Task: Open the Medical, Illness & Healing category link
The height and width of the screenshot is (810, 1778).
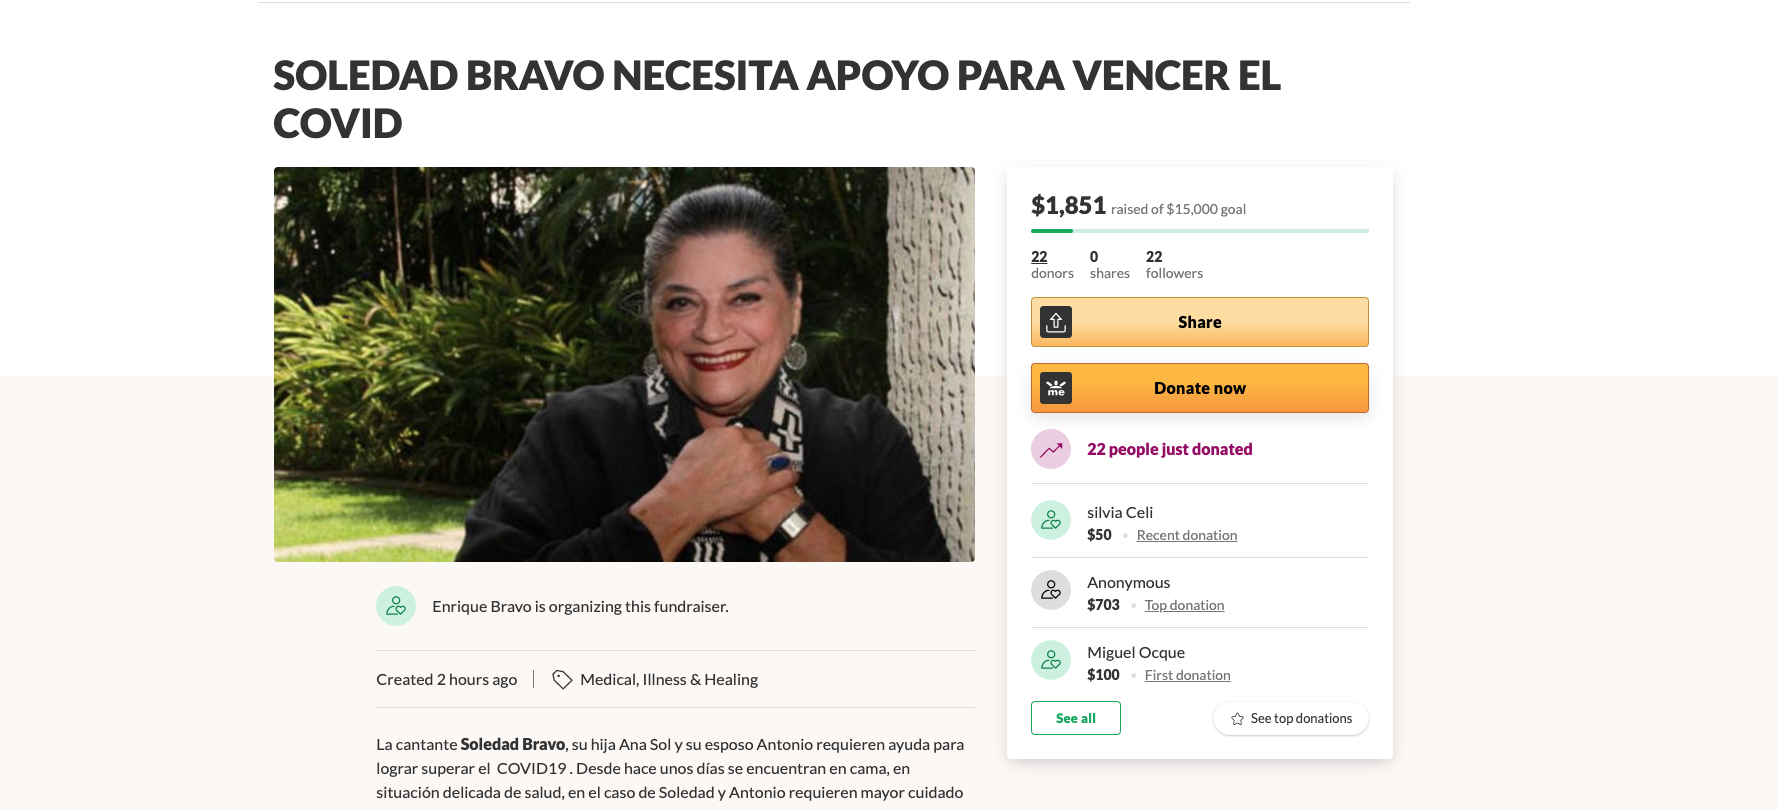Action: coord(669,679)
